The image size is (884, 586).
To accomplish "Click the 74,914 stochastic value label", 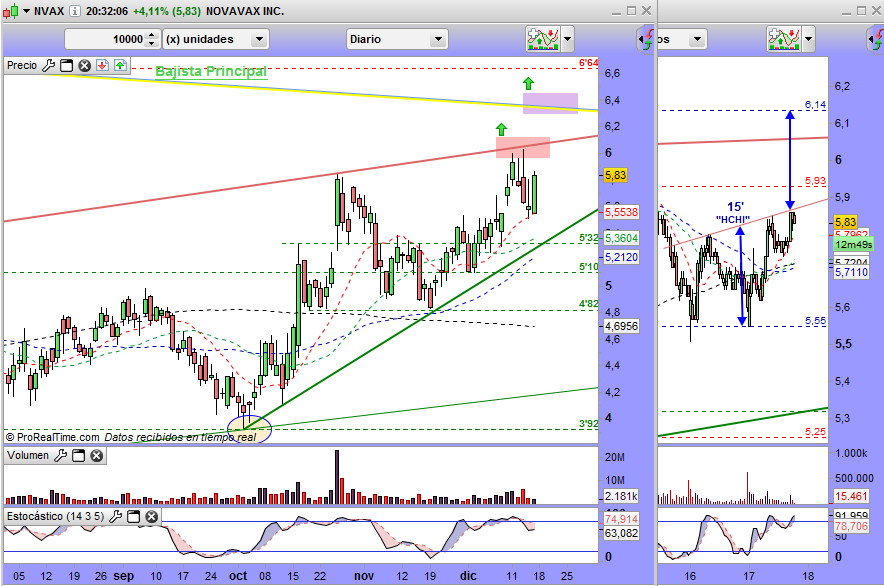I will point(621,519).
